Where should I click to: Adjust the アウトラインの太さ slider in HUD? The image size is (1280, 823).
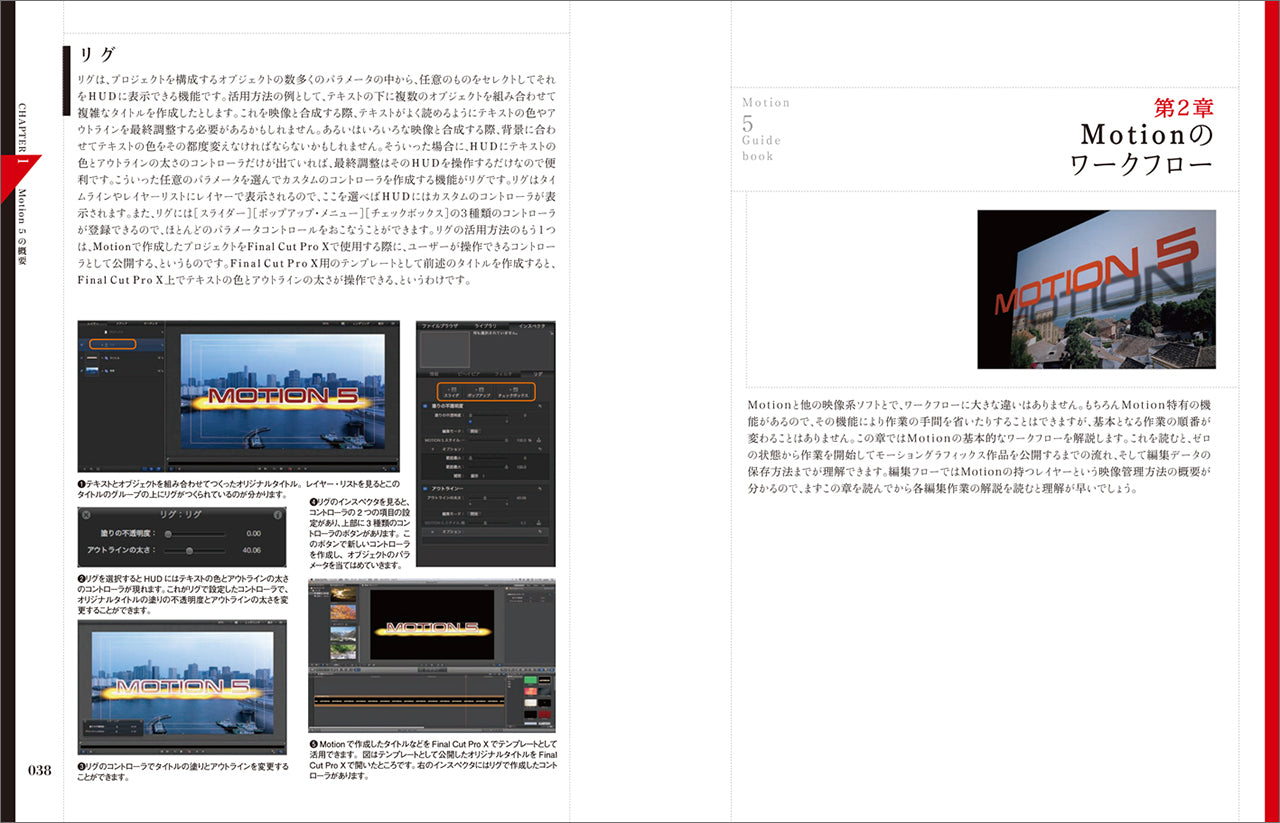pyautogui.click(x=195, y=550)
